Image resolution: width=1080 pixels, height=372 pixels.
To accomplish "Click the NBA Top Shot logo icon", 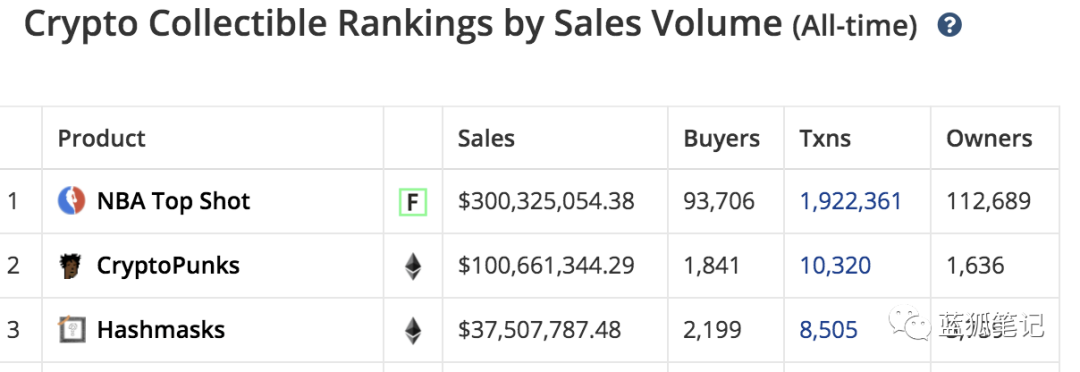I will point(71,201).
